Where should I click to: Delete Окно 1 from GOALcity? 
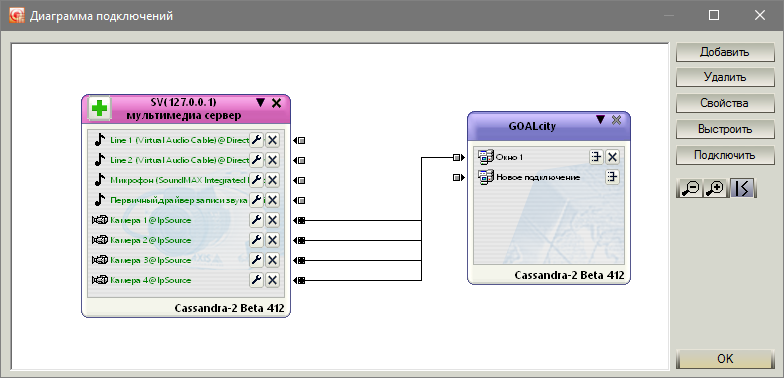coord(612,157)
